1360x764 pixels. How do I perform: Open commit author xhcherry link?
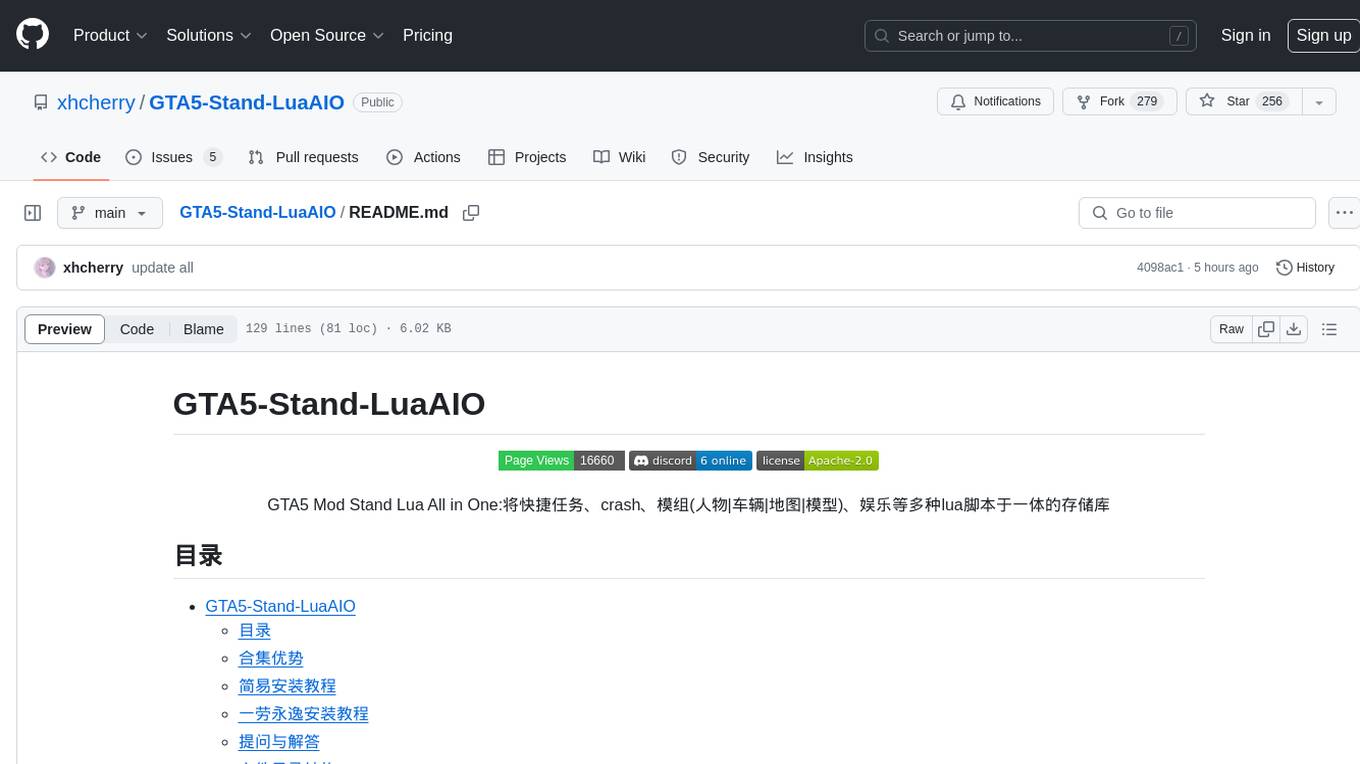tap(93, 268)
